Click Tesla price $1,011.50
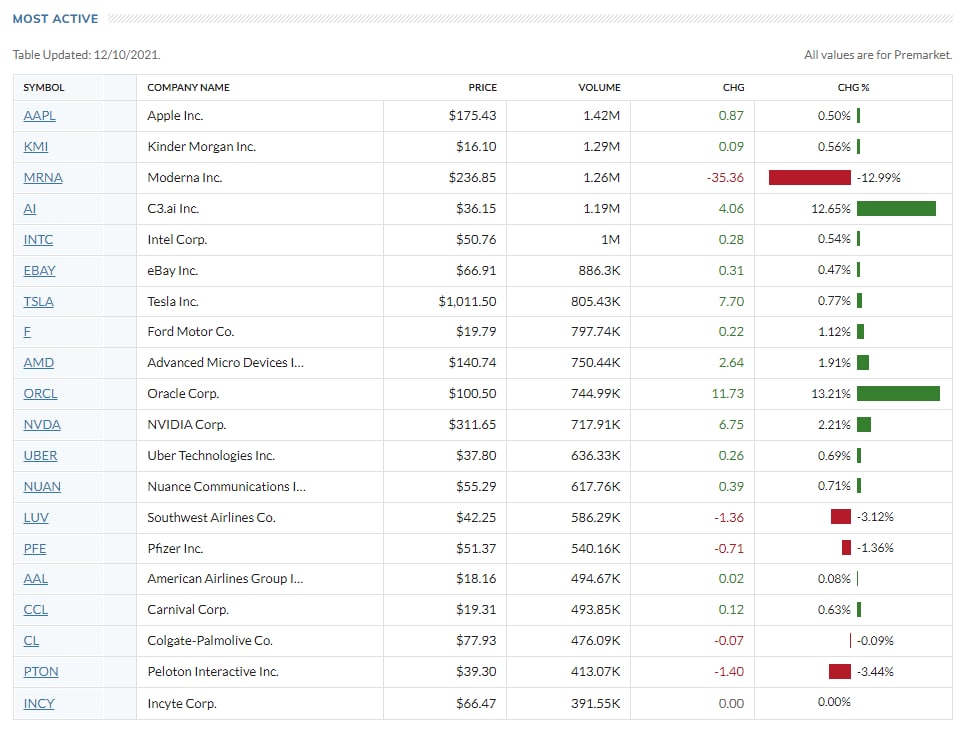This screenshot has height=737, width=971. (468, 302)
